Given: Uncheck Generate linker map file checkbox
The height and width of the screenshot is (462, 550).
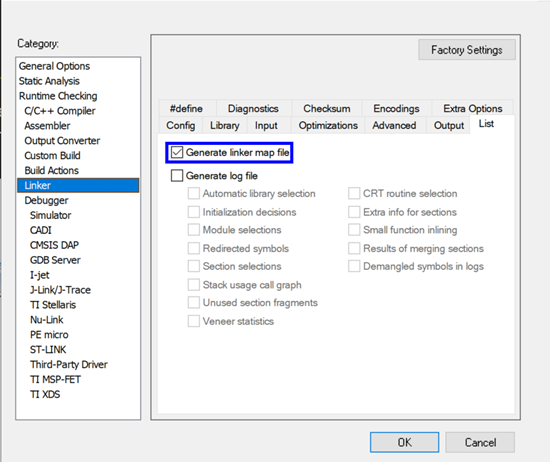Looking at the screenshot, I should tap(177, 153).
